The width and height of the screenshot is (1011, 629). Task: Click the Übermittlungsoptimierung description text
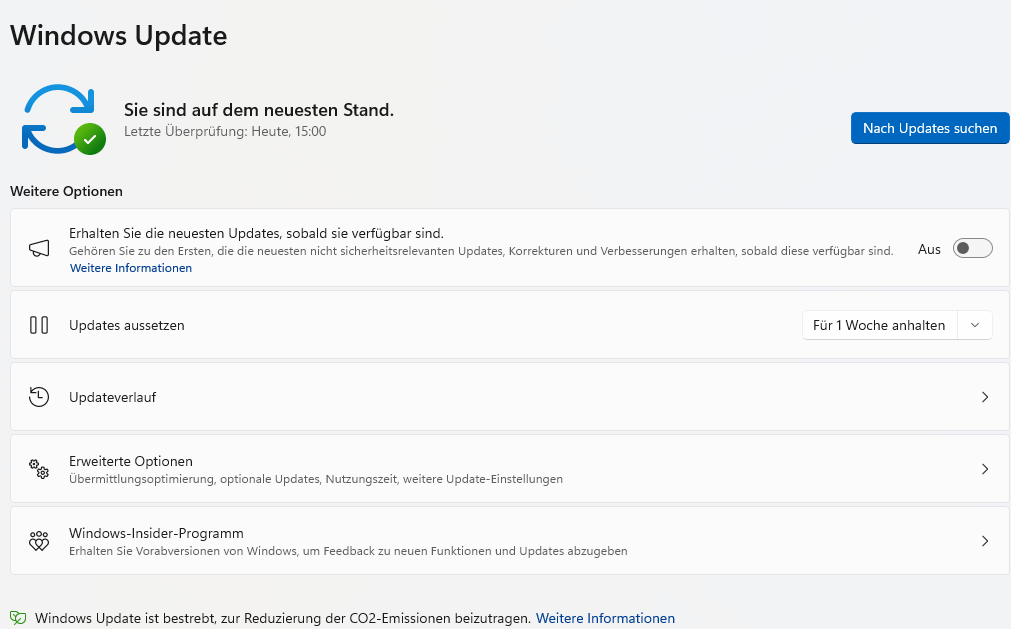316,479
